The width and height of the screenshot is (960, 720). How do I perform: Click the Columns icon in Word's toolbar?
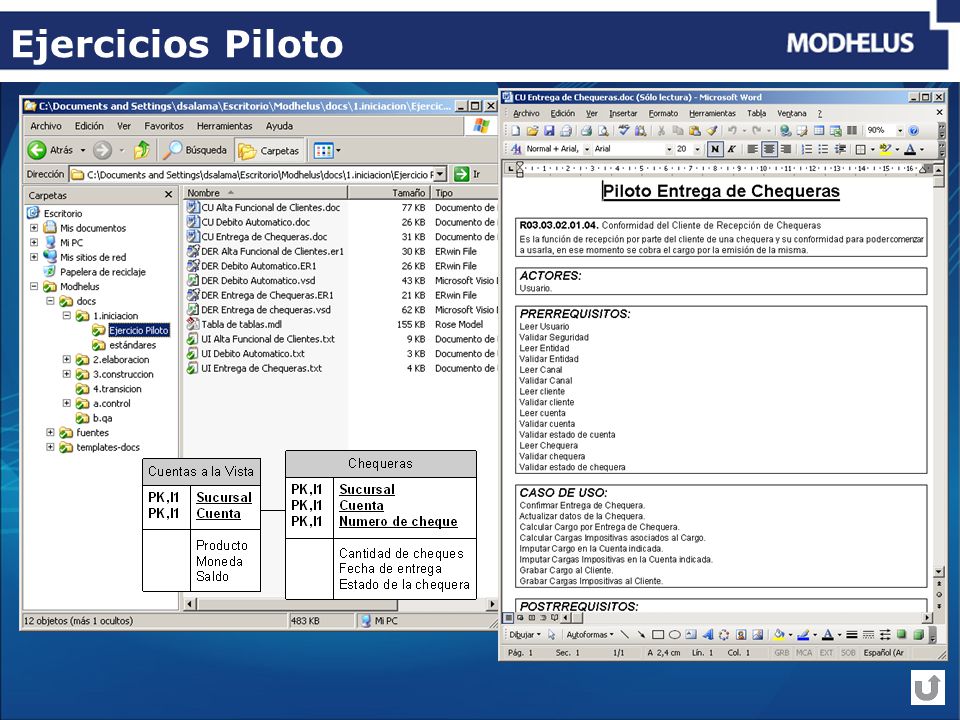tap(852, 130)
